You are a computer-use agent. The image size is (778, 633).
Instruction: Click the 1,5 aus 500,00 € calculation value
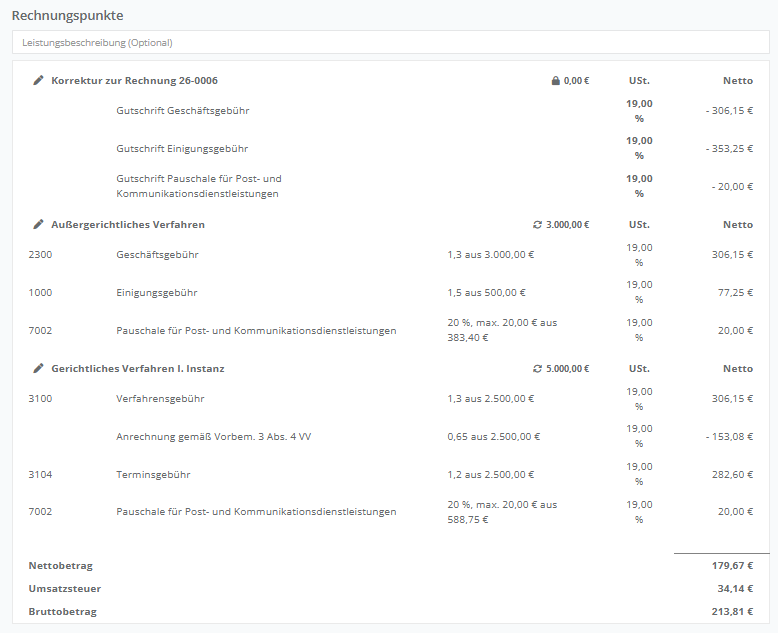click(x=486, y=293)
